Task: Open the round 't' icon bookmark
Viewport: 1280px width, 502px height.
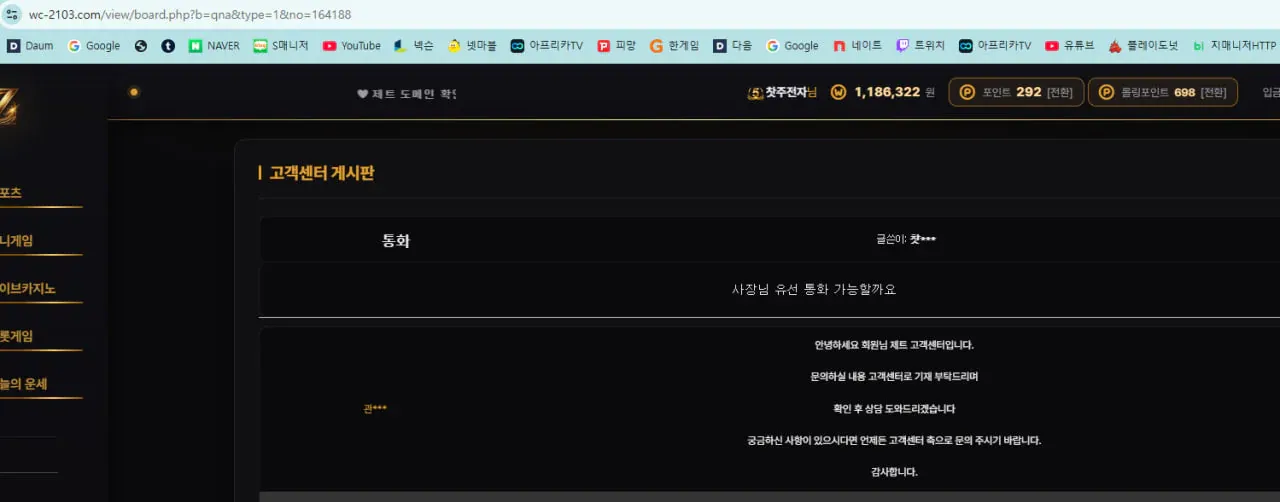Action: click(x=168, y=46)
